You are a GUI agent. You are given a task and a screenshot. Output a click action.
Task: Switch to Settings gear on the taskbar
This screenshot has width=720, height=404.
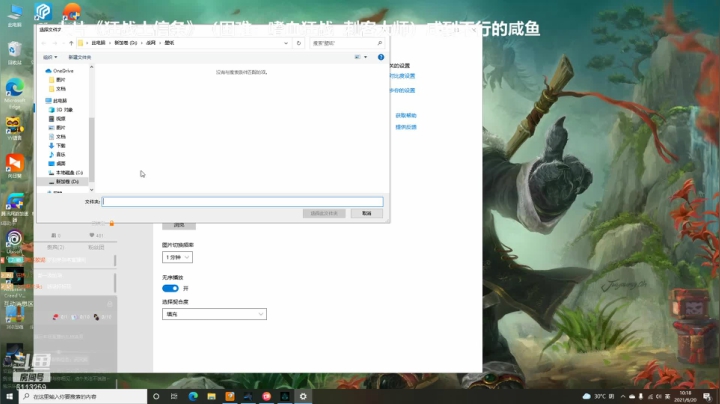[x=303, y=396]
